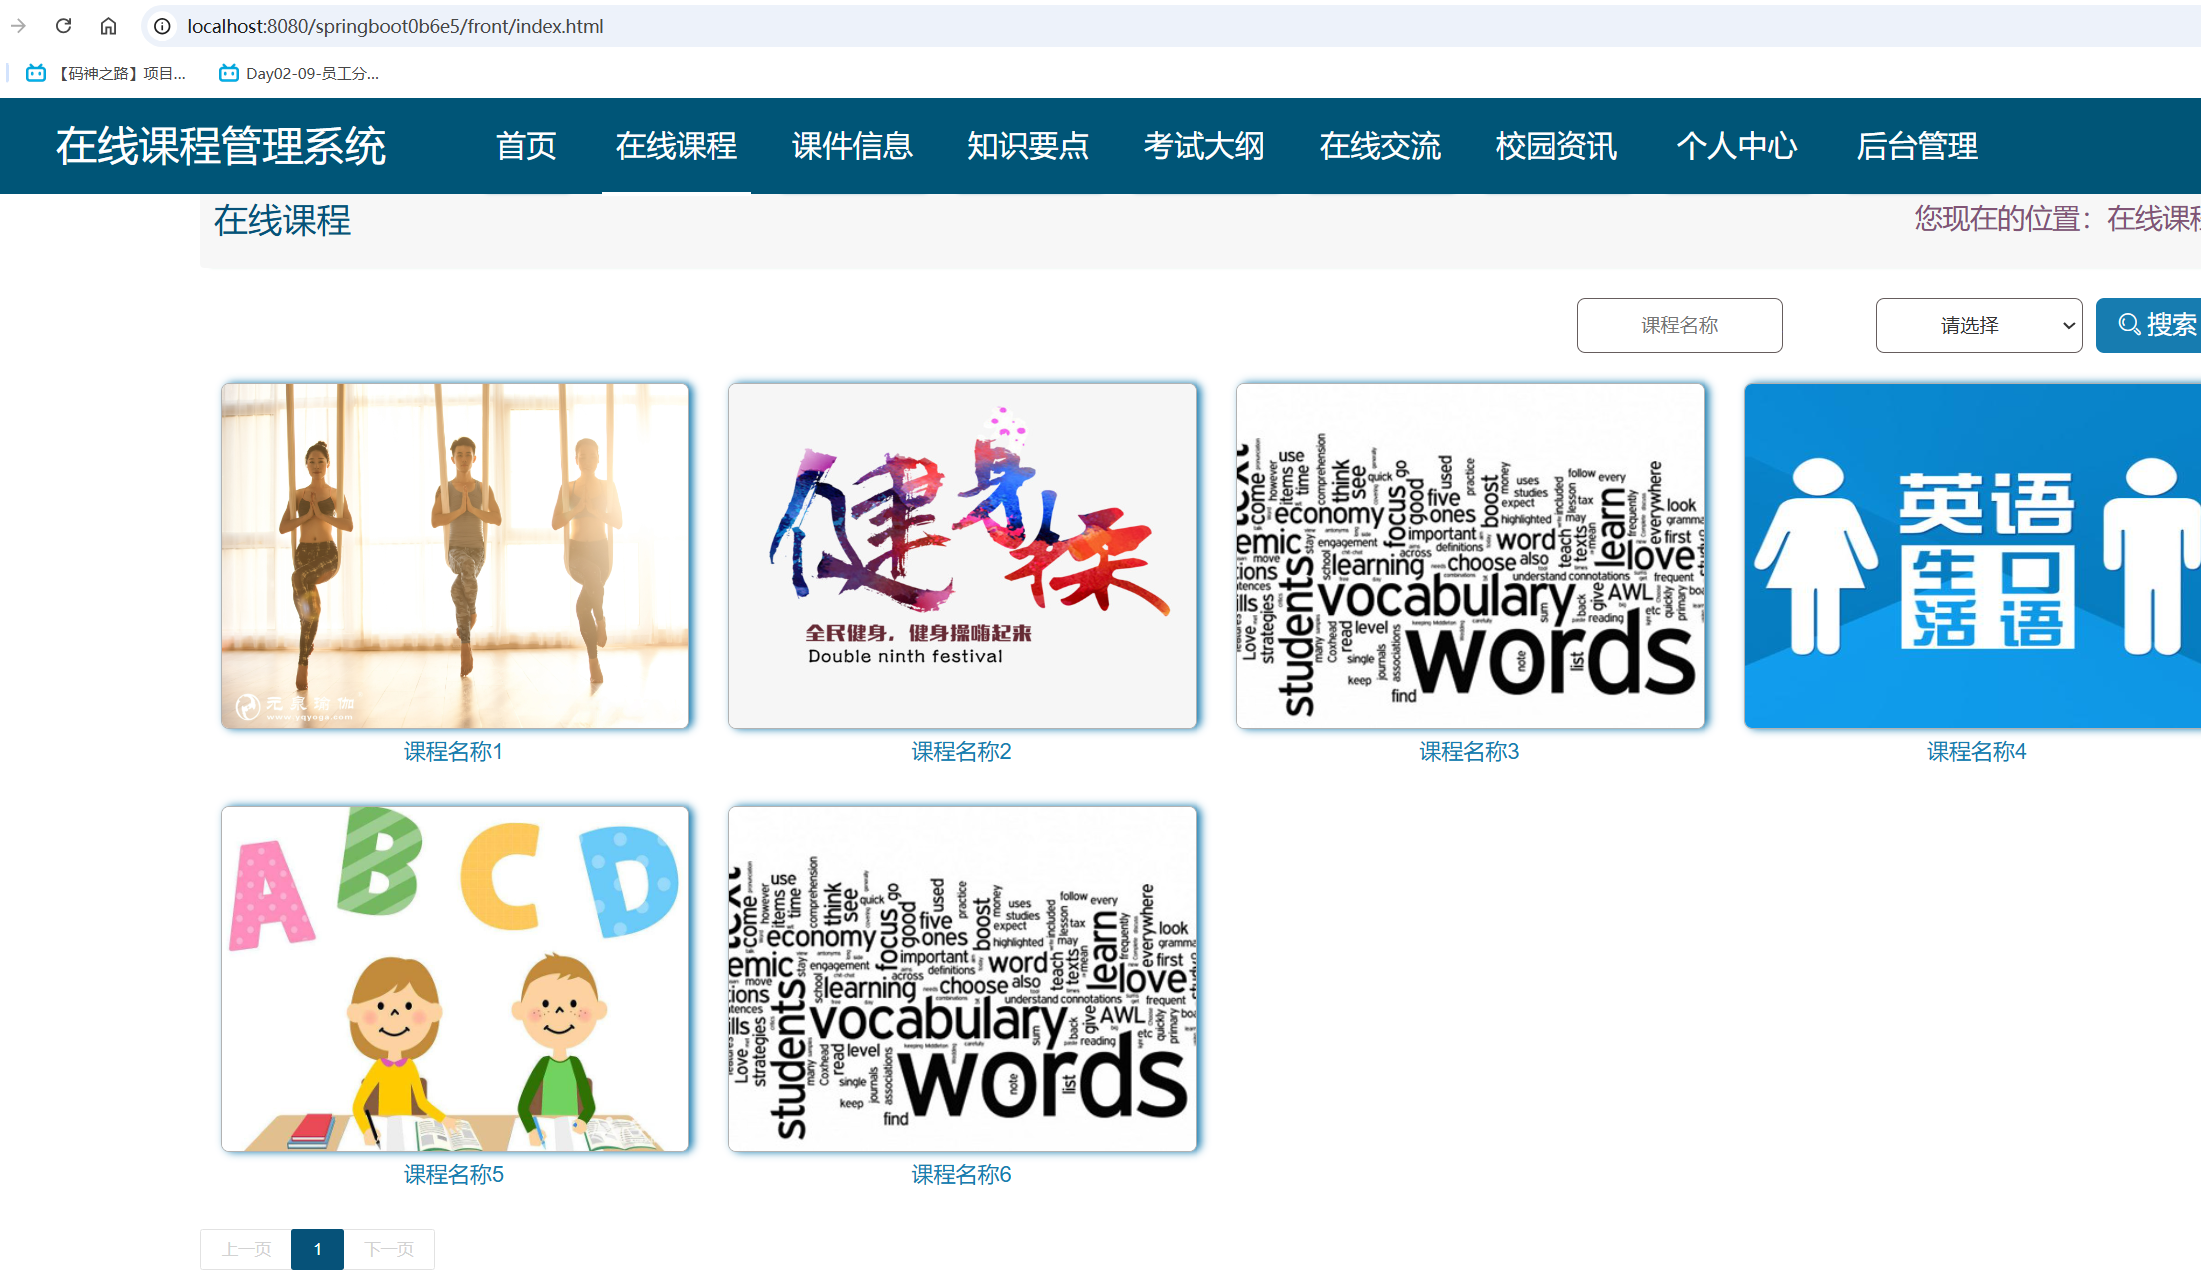Image resolution: width=2201 pixels, height=1272 pixels.
Task: Click the browser home icon
Action: [x=109, y=26]
